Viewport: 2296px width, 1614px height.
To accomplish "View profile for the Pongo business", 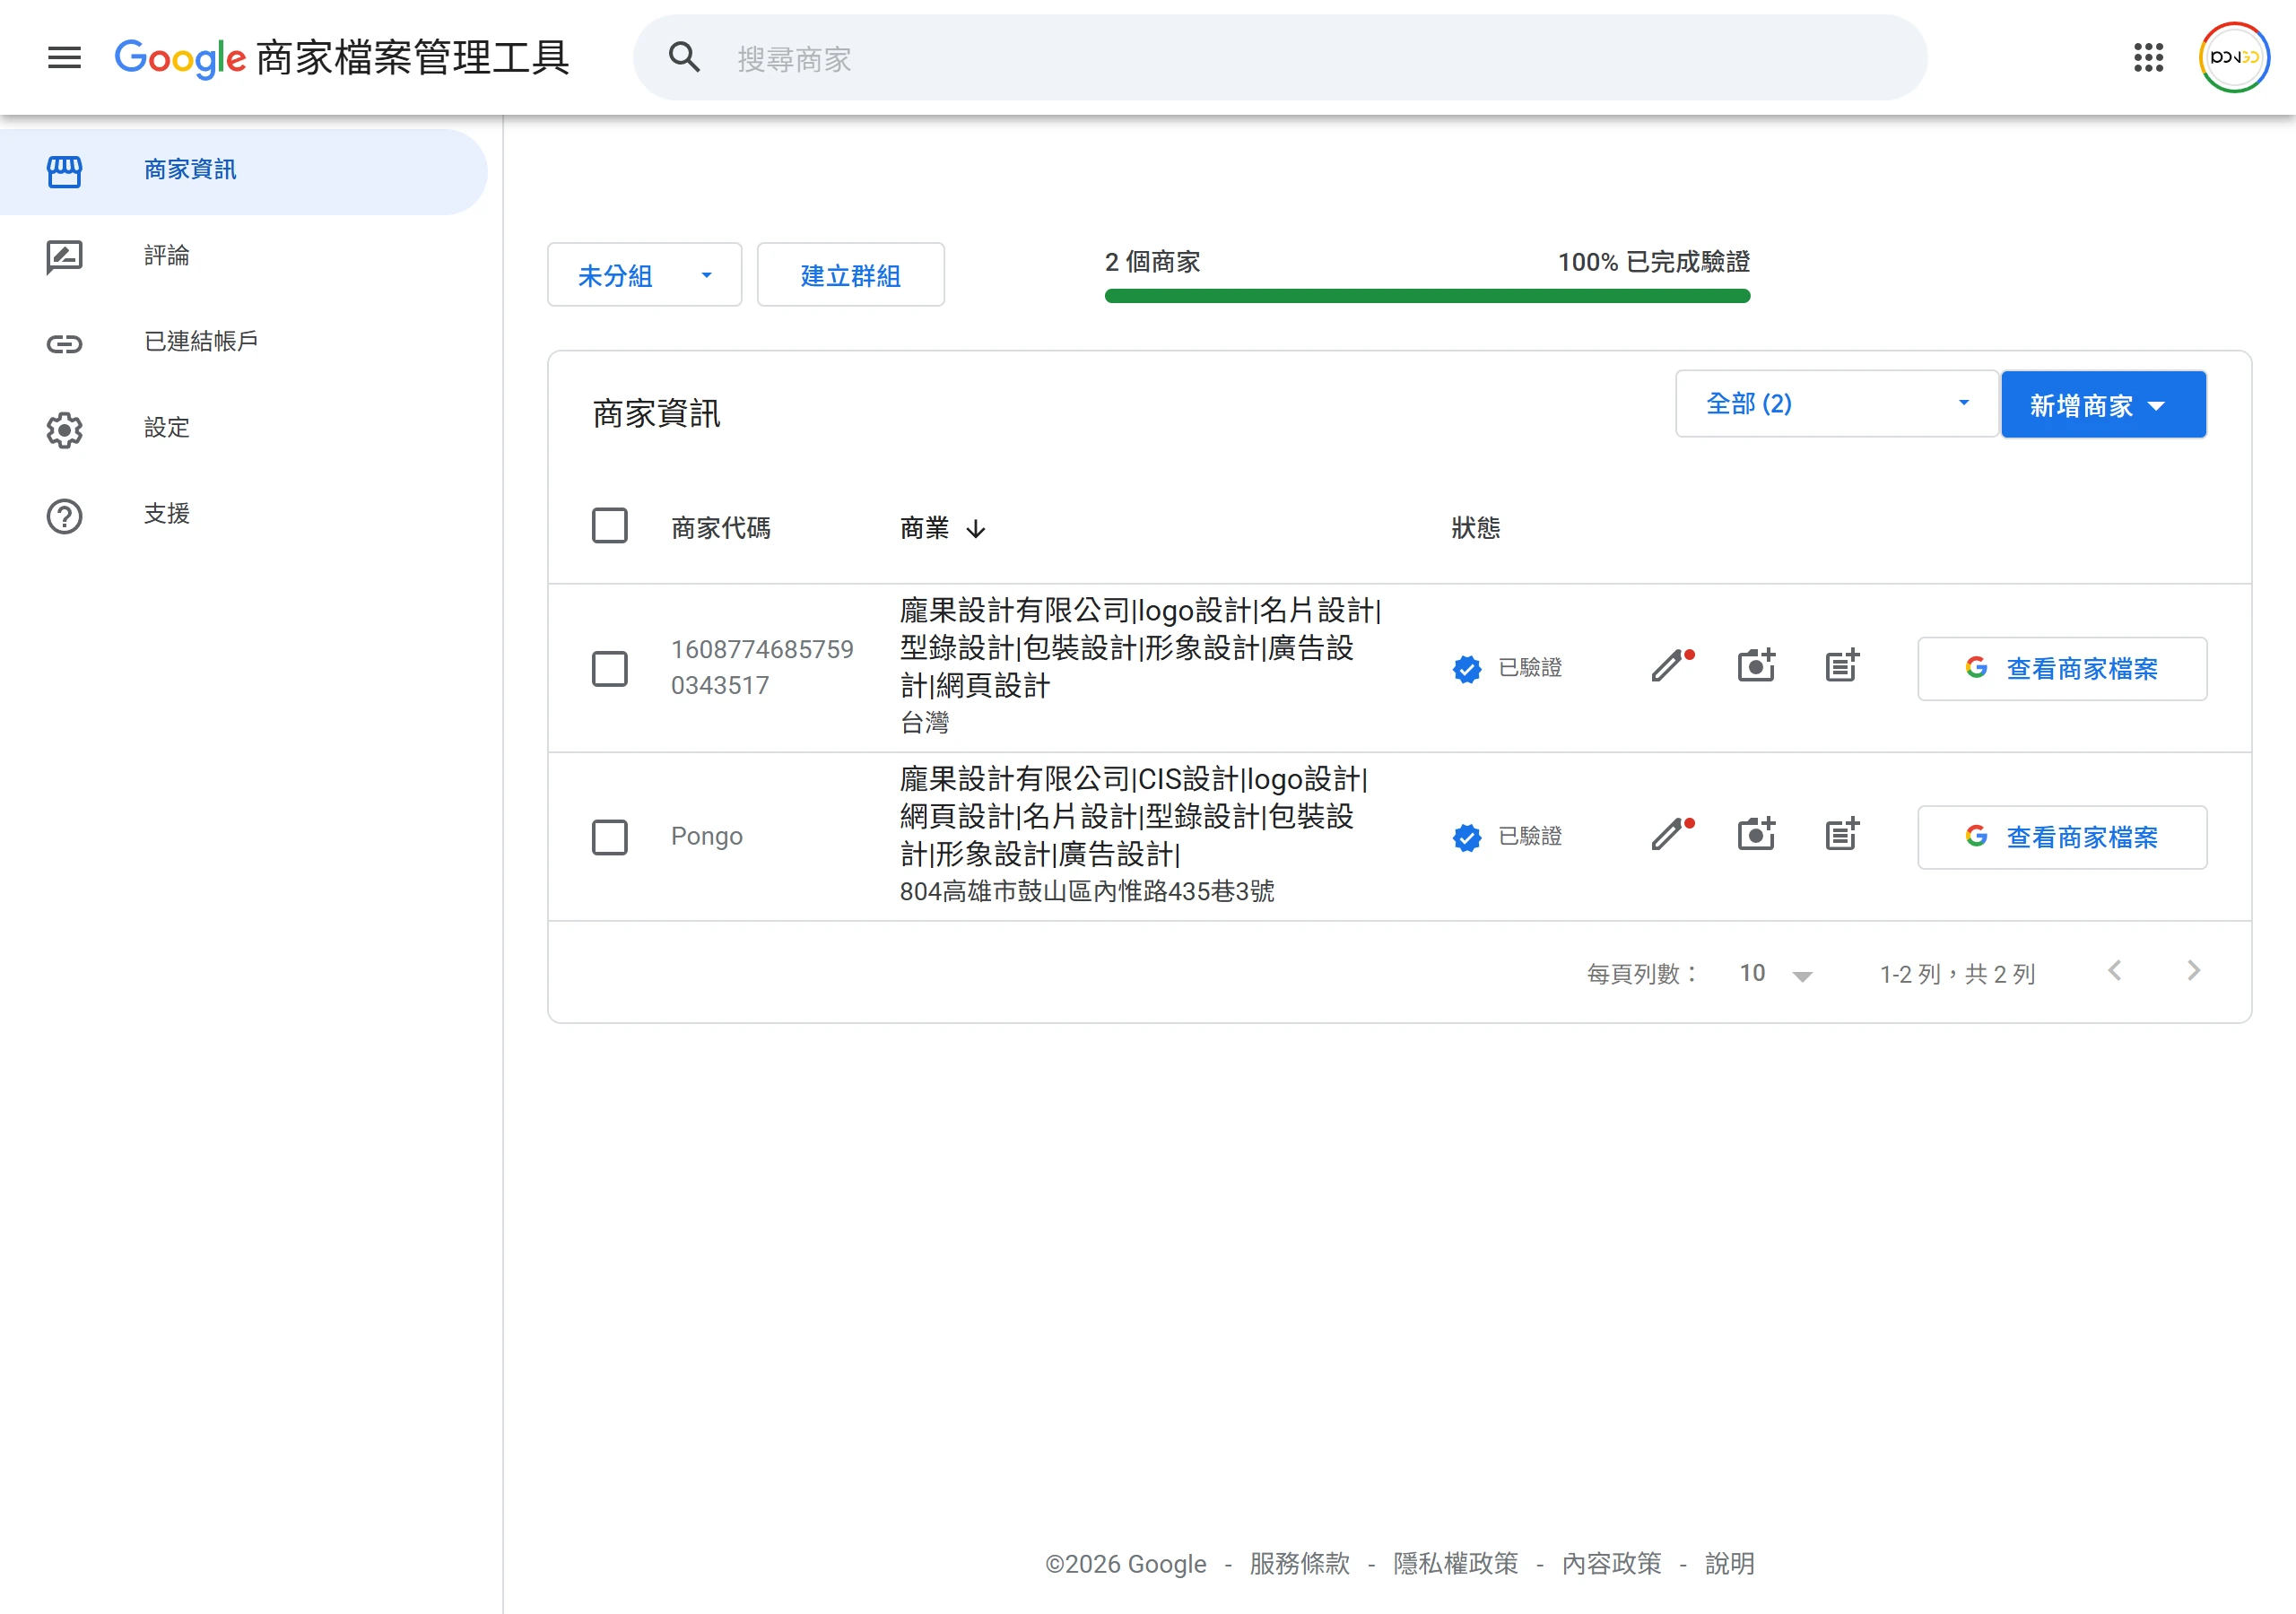I will [x=2062, y=837].
